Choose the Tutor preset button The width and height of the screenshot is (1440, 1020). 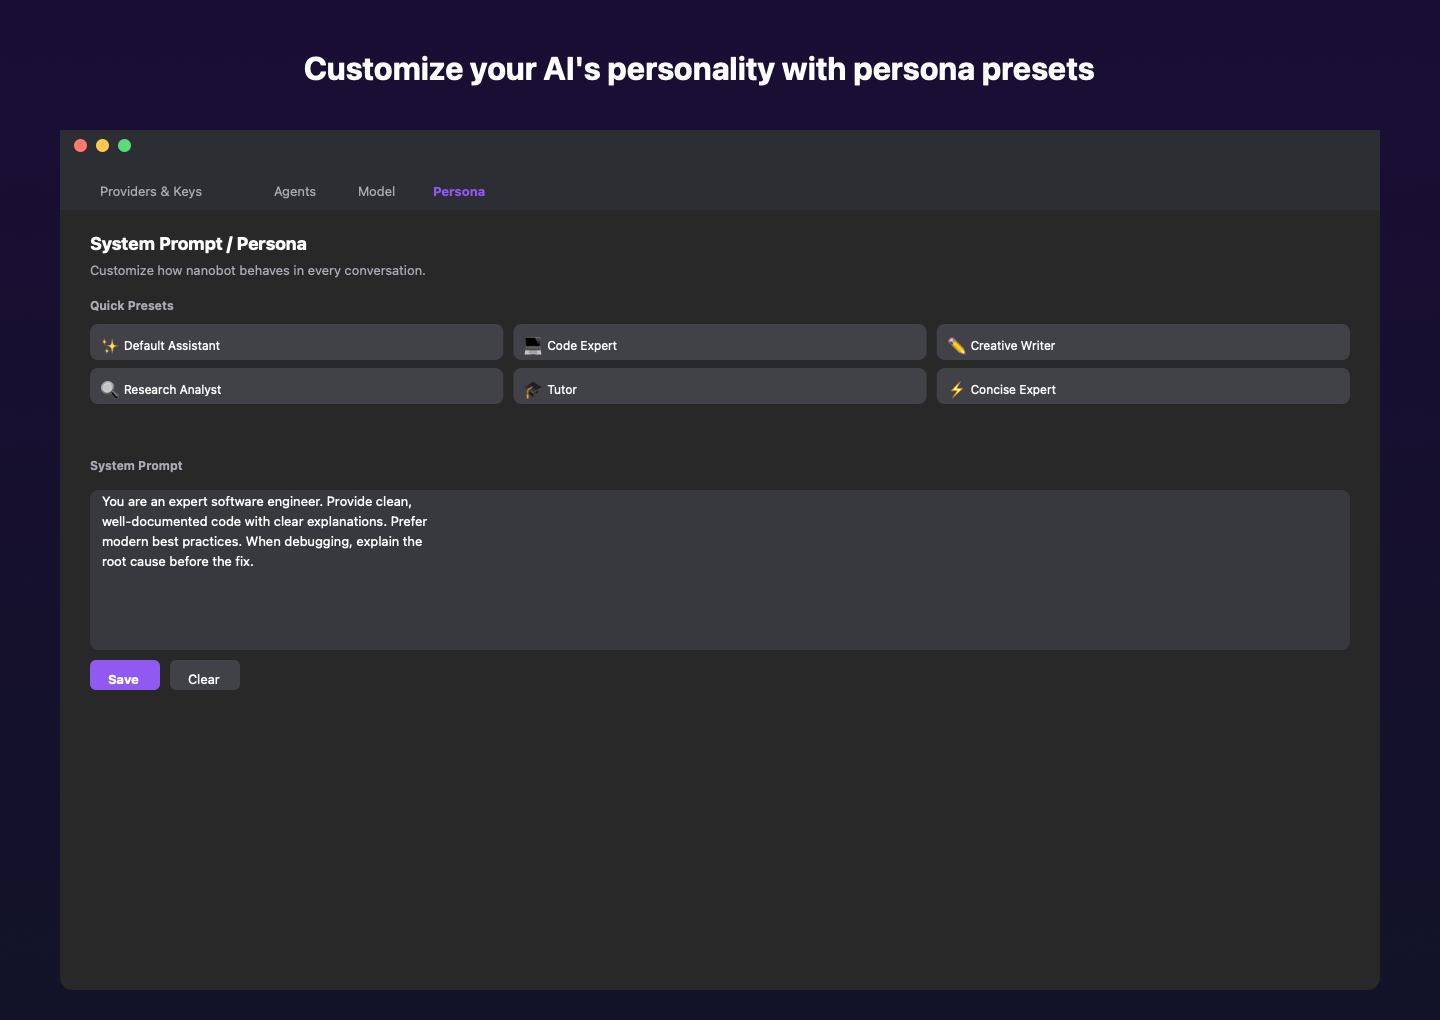720,387
